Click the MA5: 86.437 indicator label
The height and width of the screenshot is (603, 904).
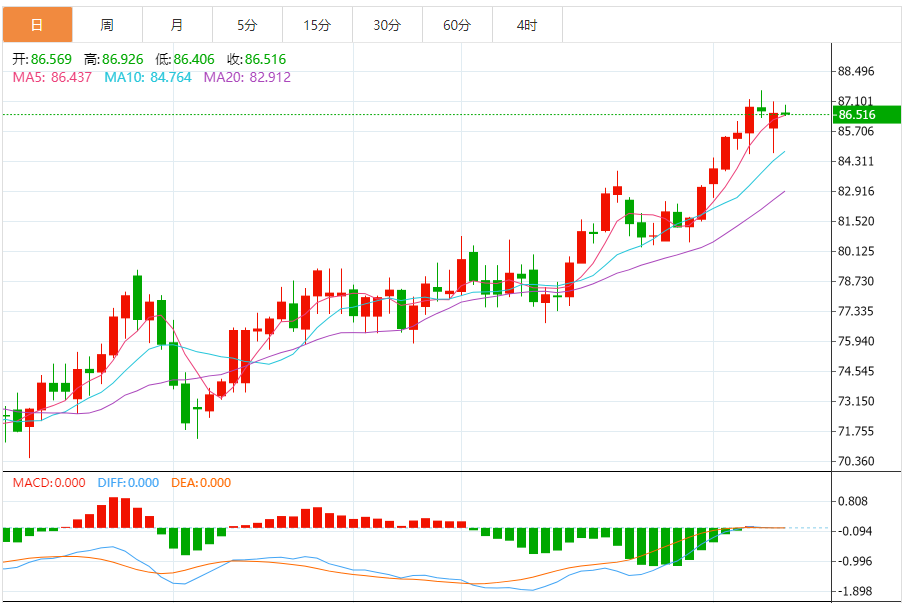coord(52,77)
